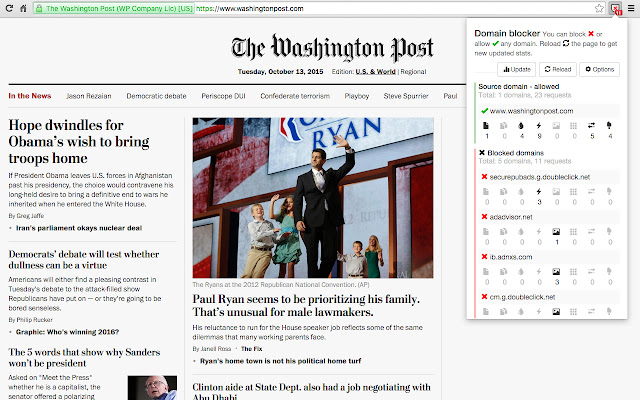Open the Democratic debate topic

pyautogui.click(x=156, y=96)
